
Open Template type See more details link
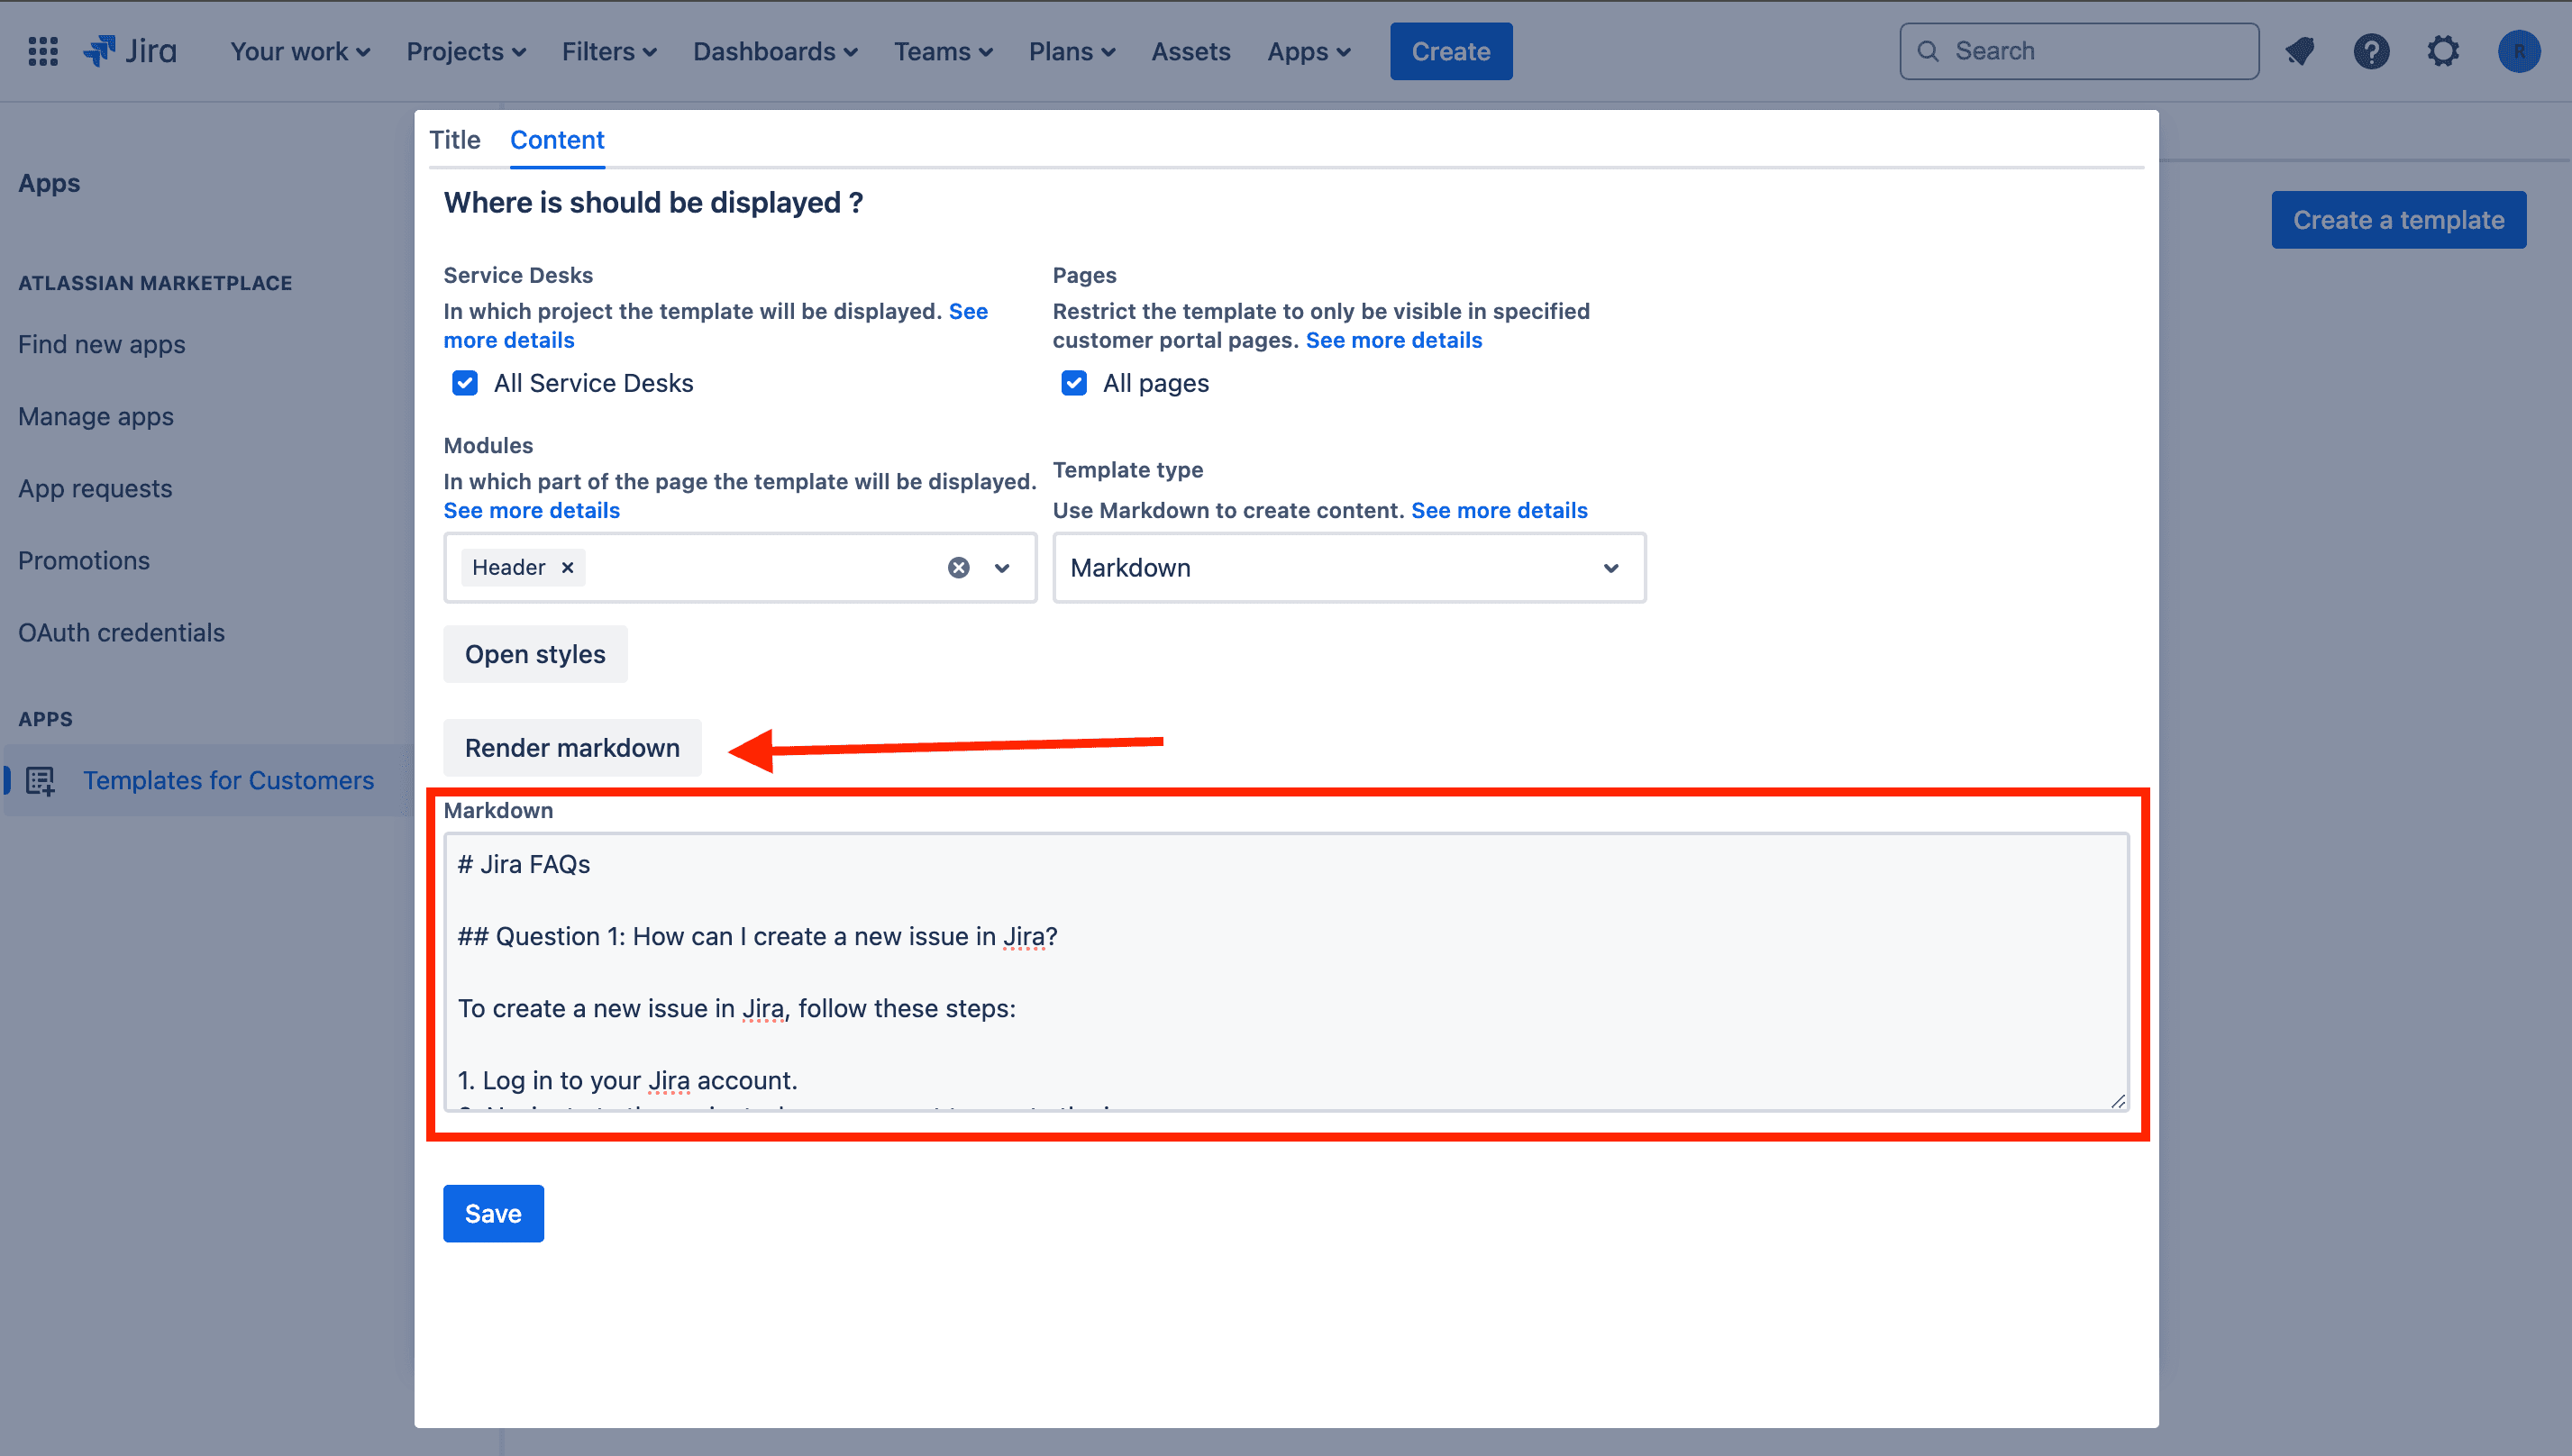click(1498, 510)
